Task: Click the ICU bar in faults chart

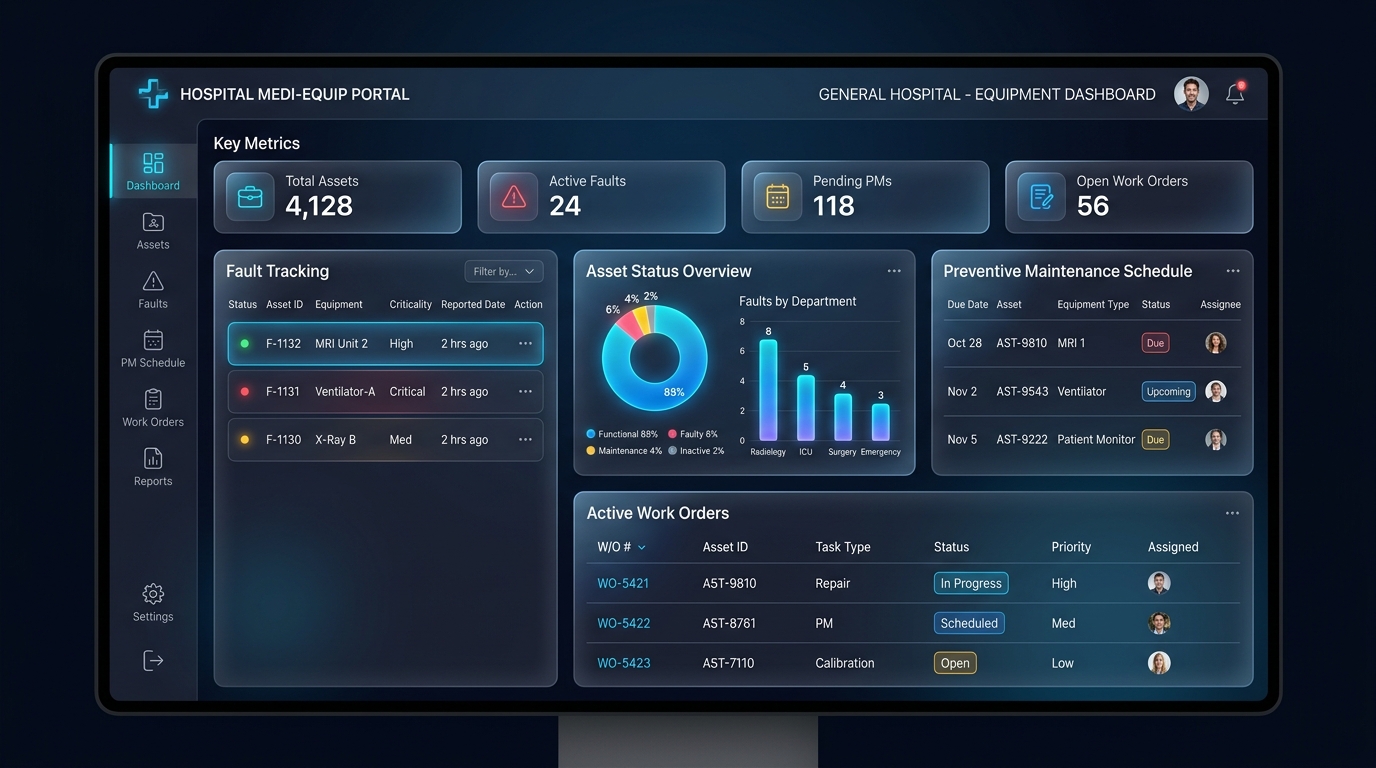Action: 806,408
